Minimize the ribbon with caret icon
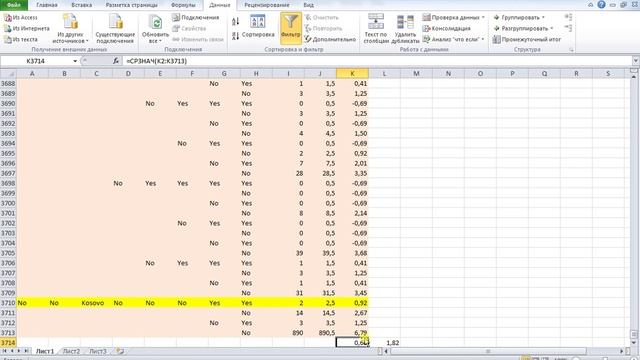The image size is (640, 360). pos(591,5)
